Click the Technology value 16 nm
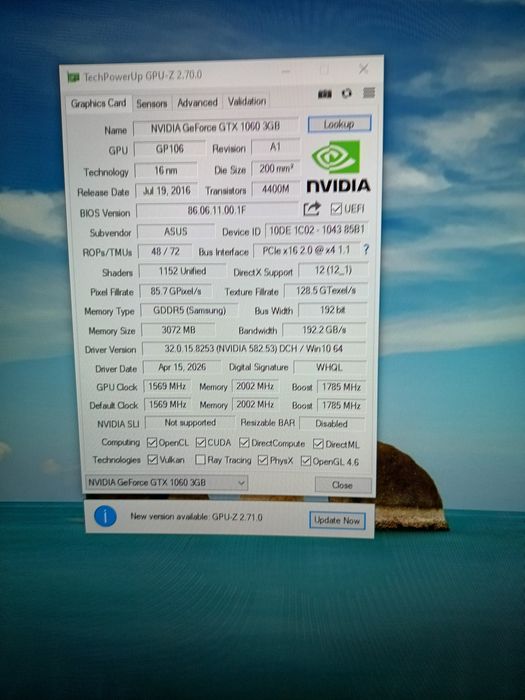 [x=166, y=170]
